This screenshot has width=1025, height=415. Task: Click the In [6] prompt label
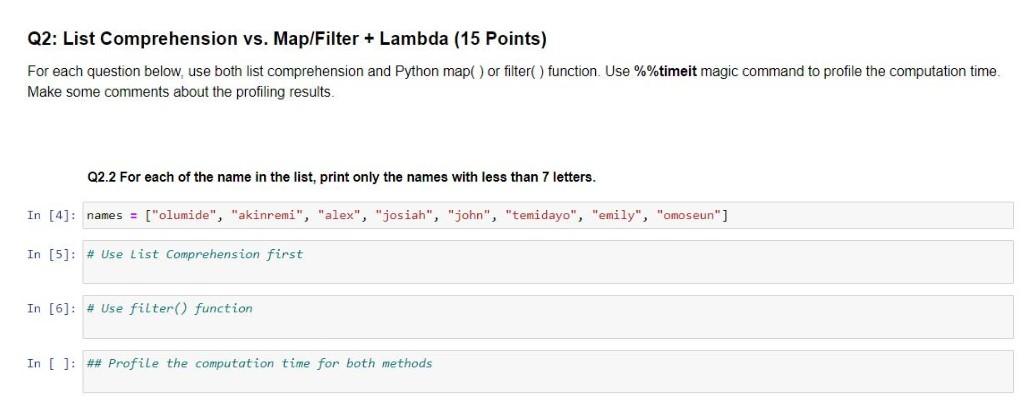(52, 309)
